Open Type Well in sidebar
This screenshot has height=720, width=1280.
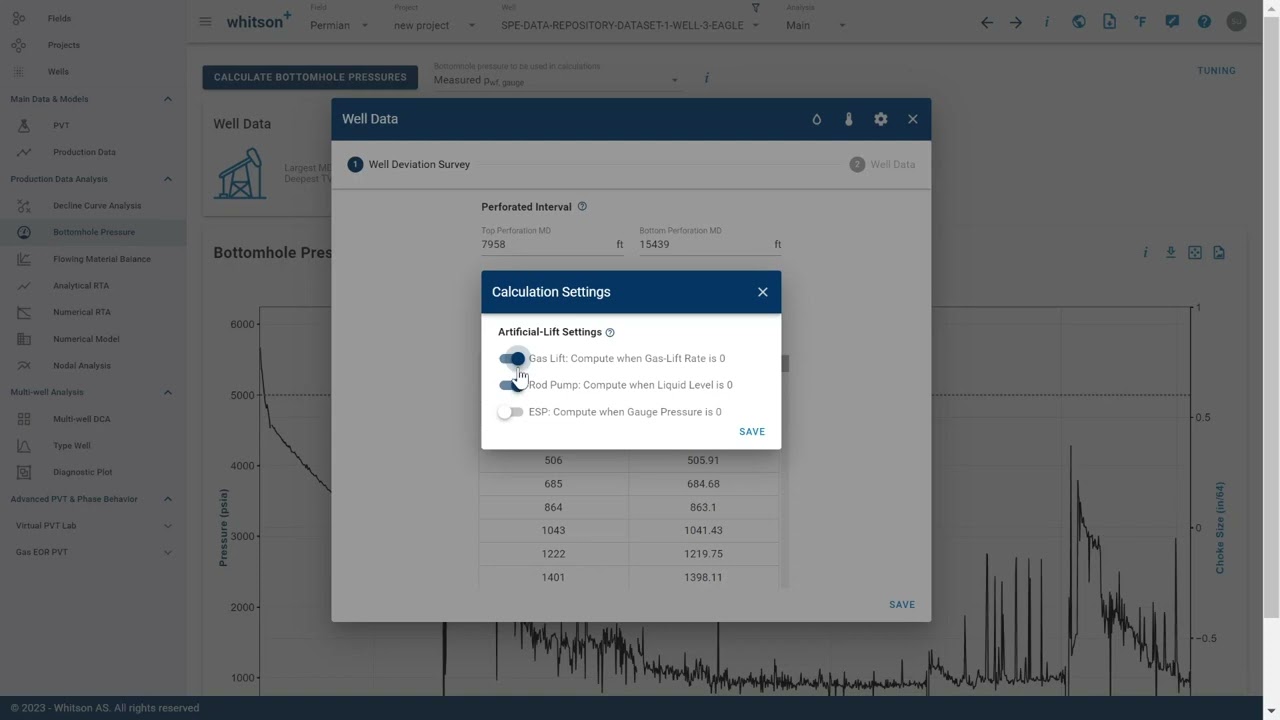tap(71, 446)
